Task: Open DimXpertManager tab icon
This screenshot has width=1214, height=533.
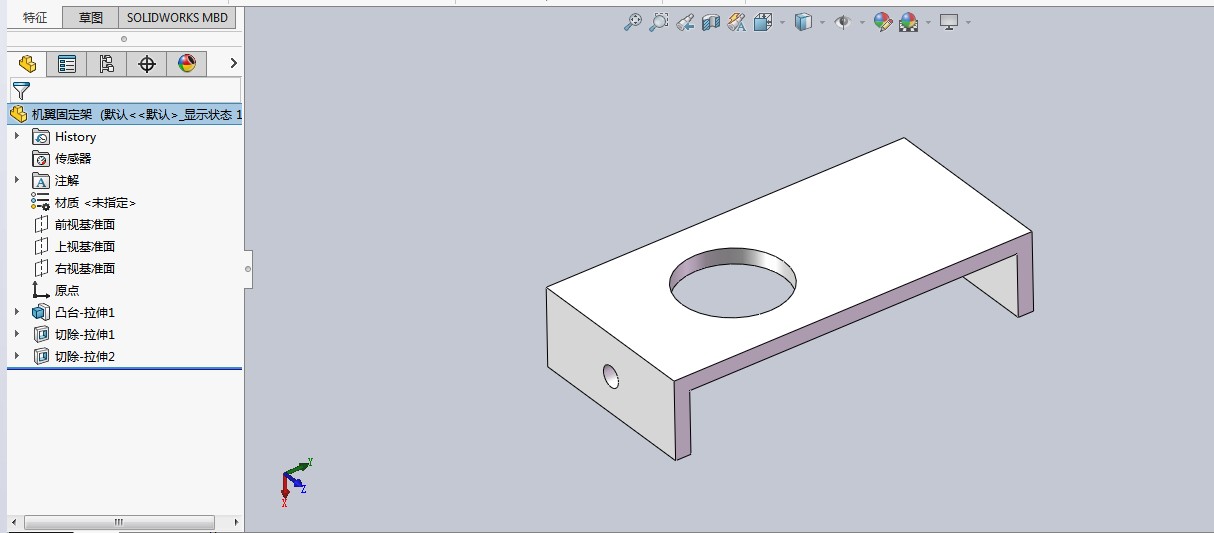Action: click(147, 64)
